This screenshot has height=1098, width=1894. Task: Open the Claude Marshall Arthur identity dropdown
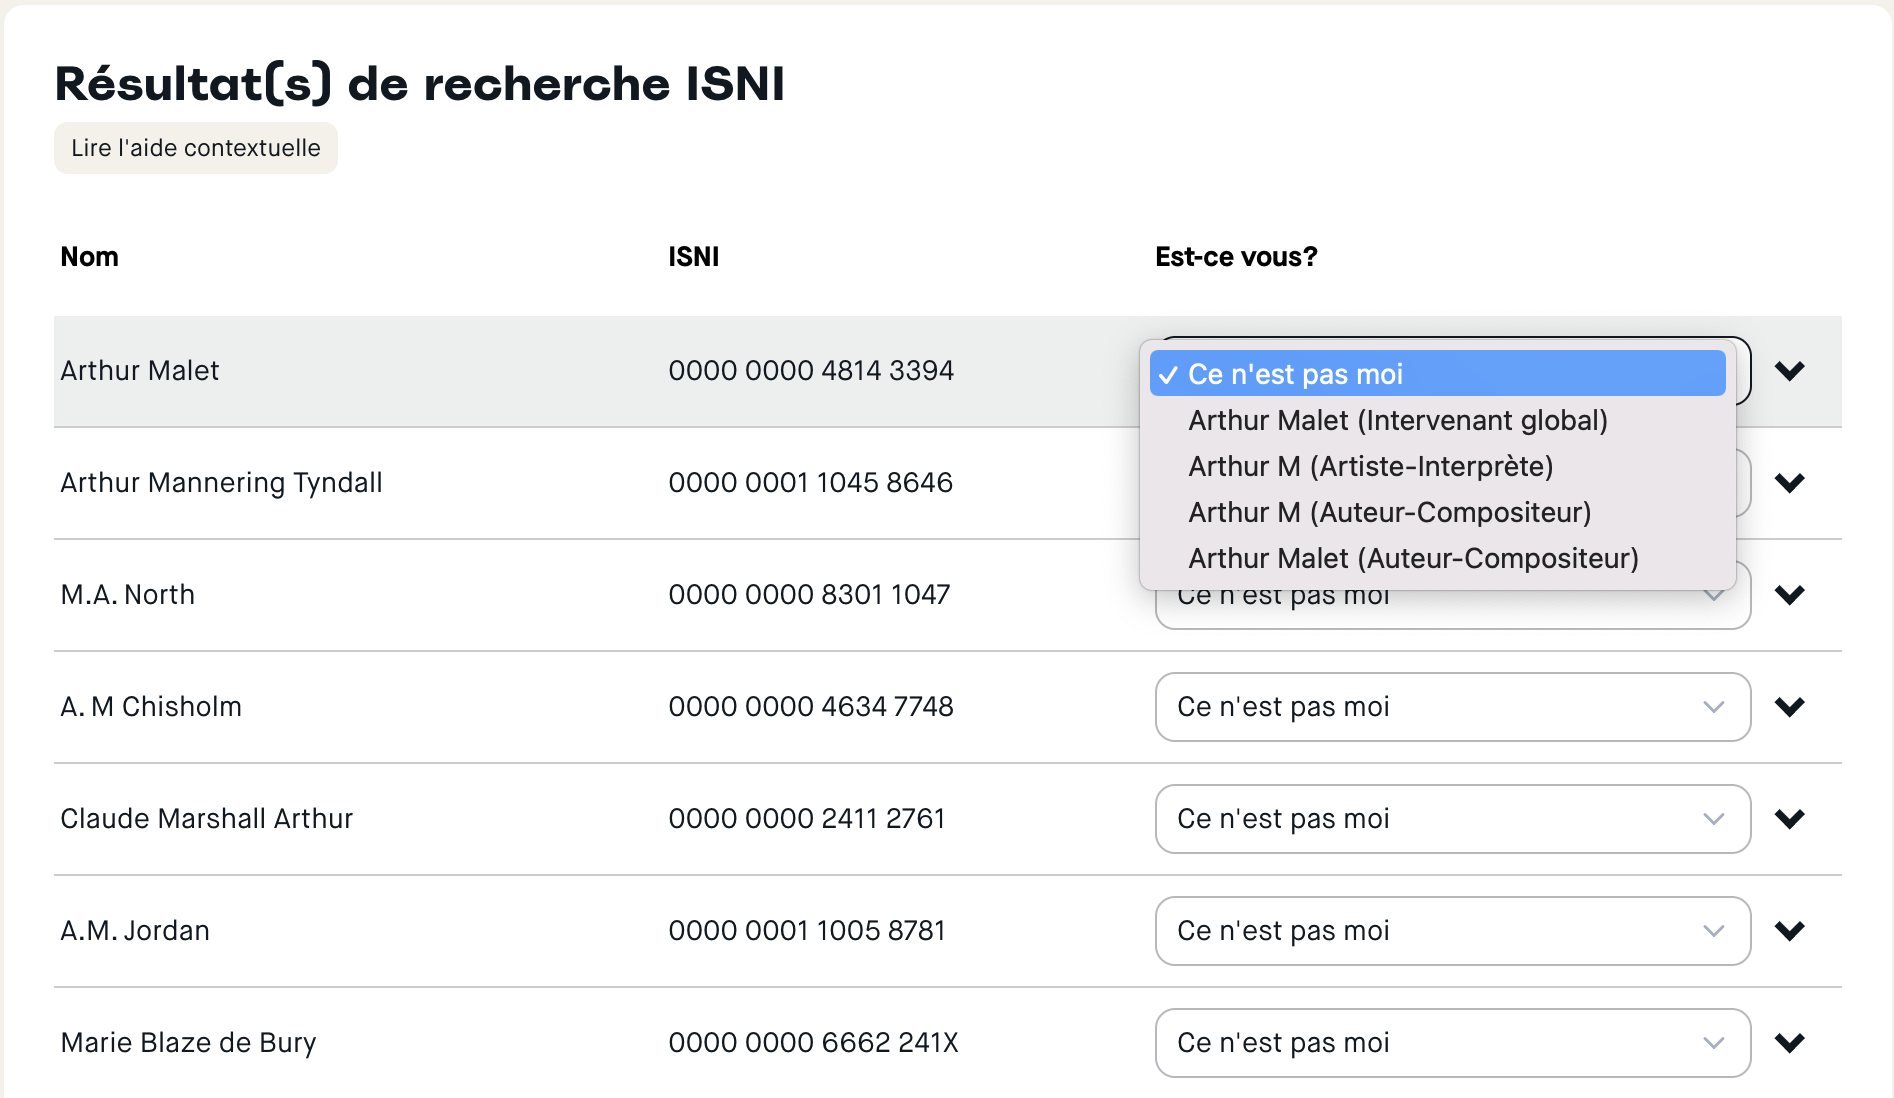(x=1452, y=819)
